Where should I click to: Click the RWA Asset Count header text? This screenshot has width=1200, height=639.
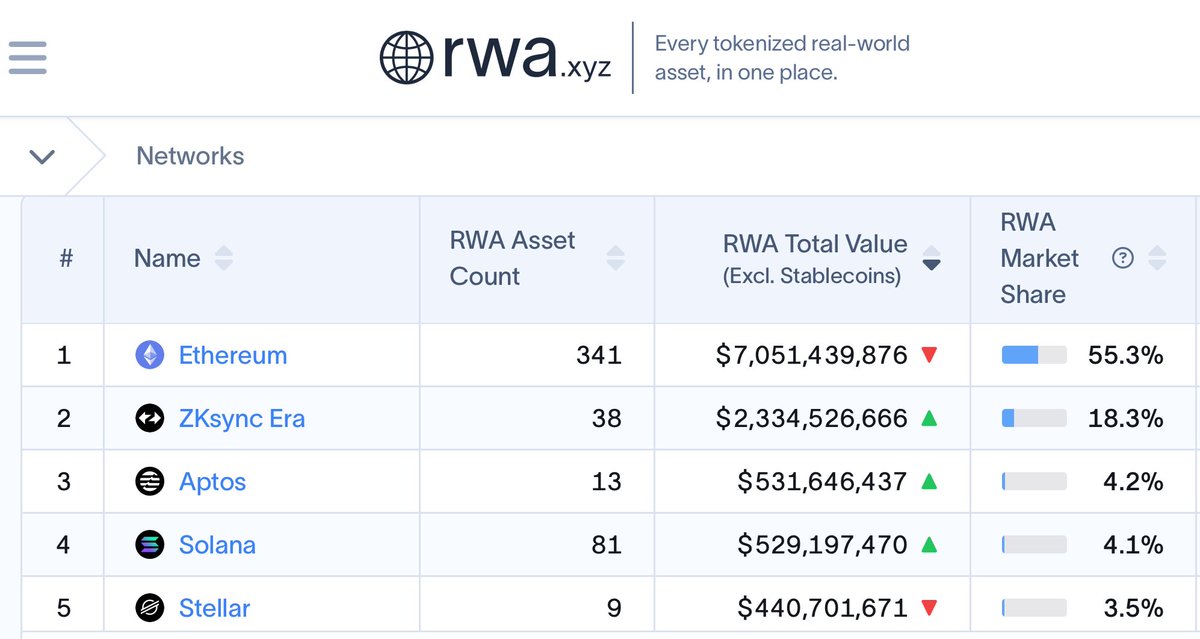[x=513, y=258]
